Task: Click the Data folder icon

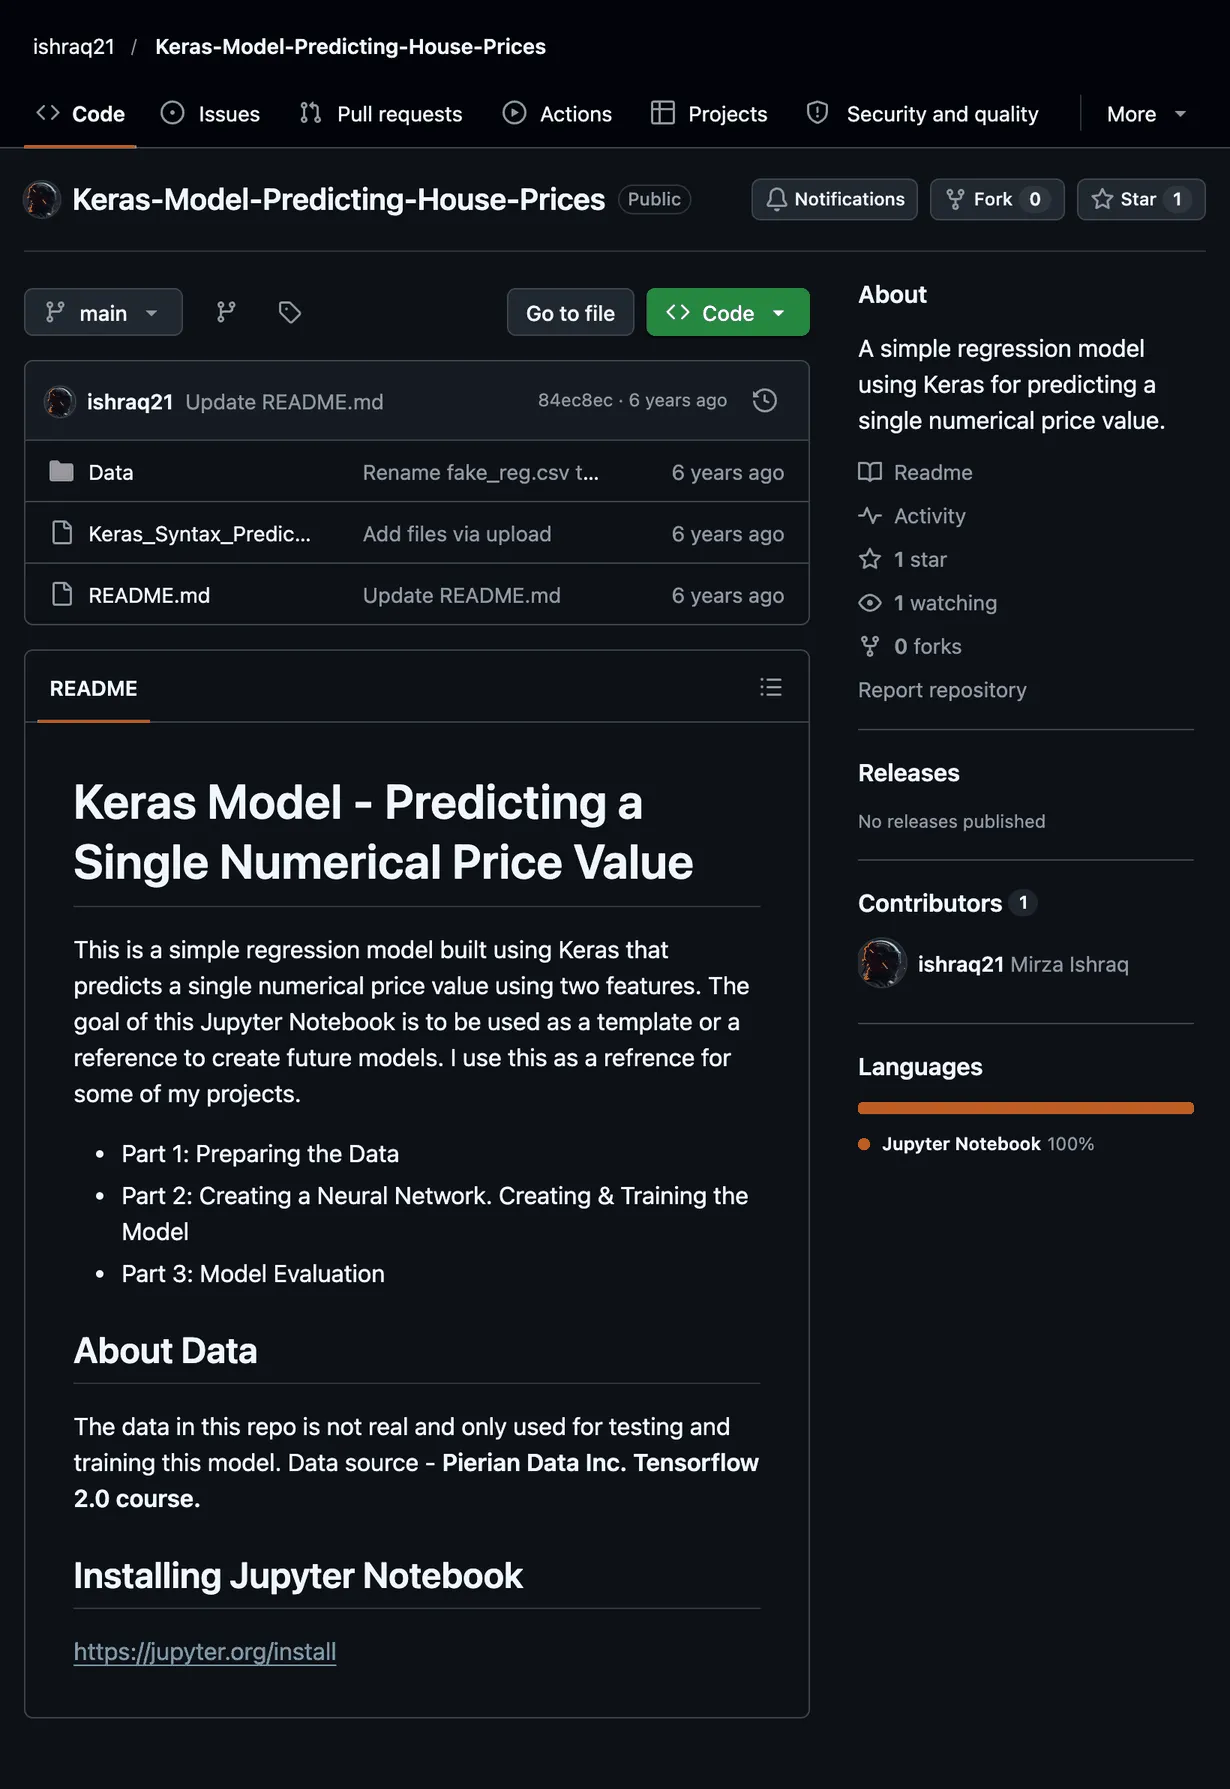Action: click(62, 471)
